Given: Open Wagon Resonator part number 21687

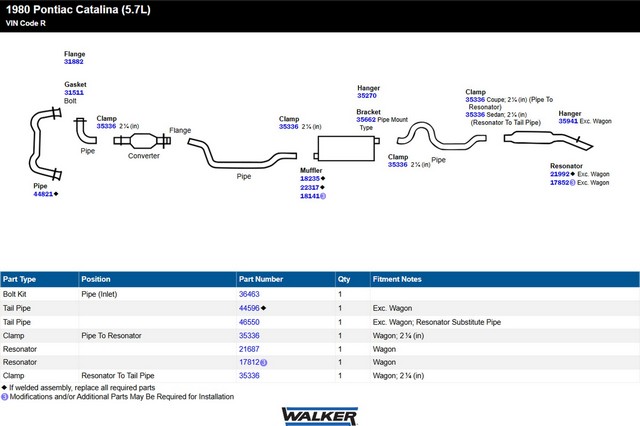Looking at the screenshot, I should 249,349.
